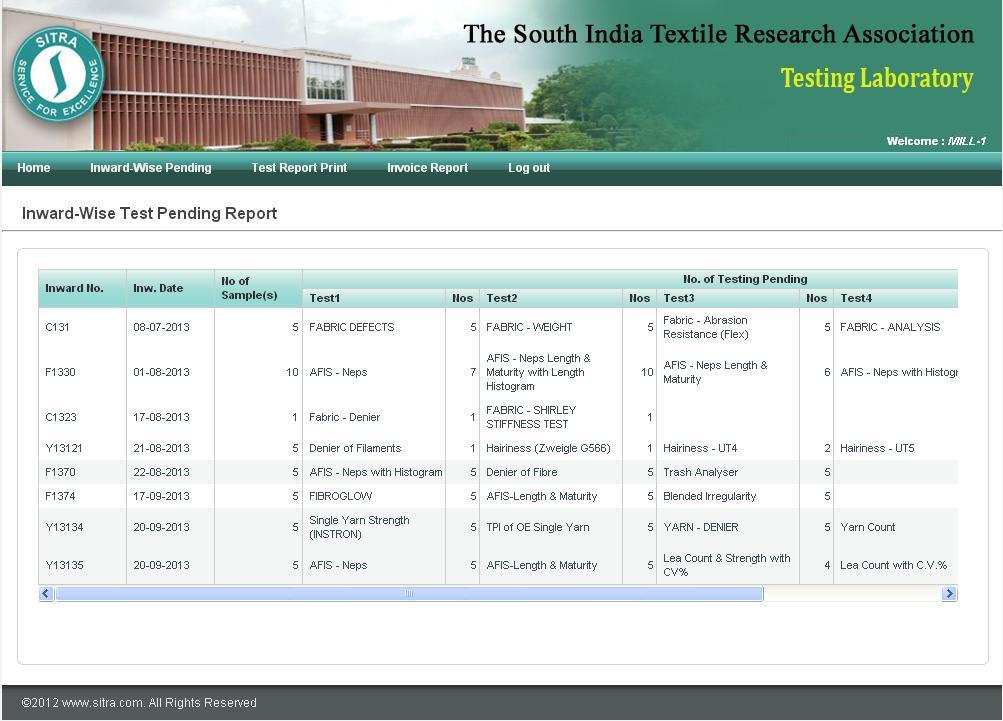This screenshot has height=721, width=1003.
Task: Click the horizontal scrollbar thumb
Action: pyautogui.click(x=409, y=594)
